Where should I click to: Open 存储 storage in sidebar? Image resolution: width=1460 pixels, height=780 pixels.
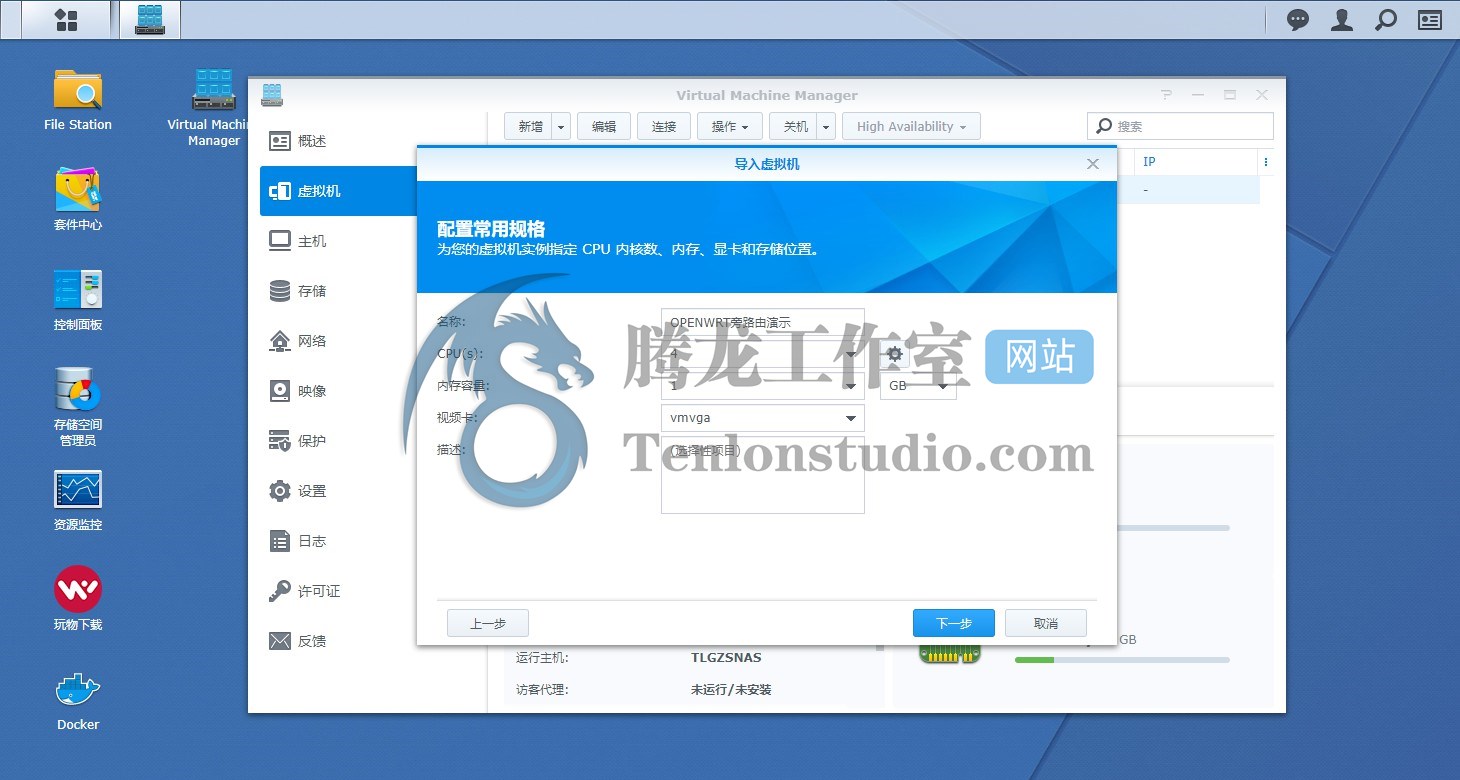coord(338,291)
